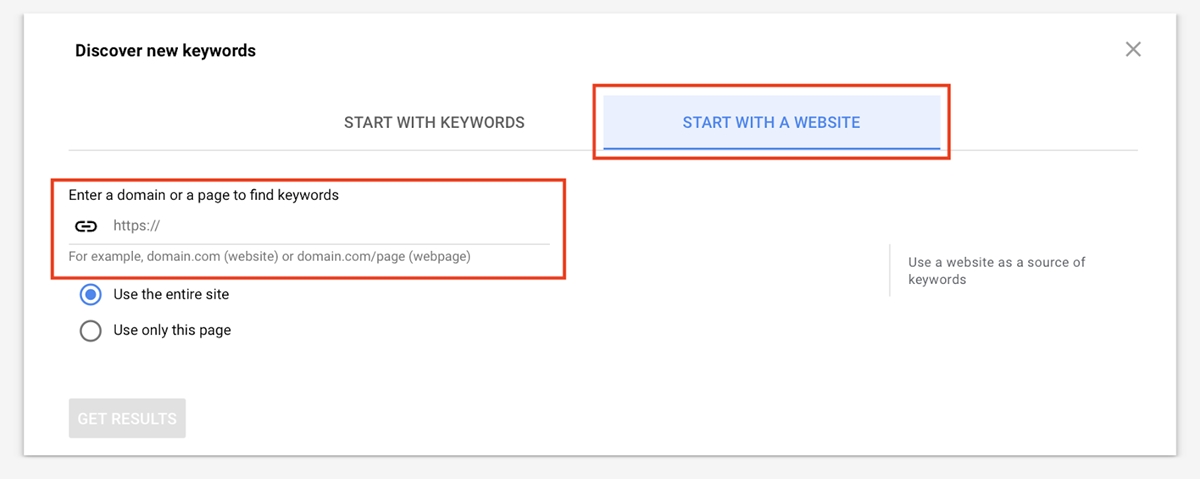Image resolution: width=1200 pixels, height=479 pixels.
Task: Click the word 'keywords' in the side hint
Action: click(x=937, y=280)
